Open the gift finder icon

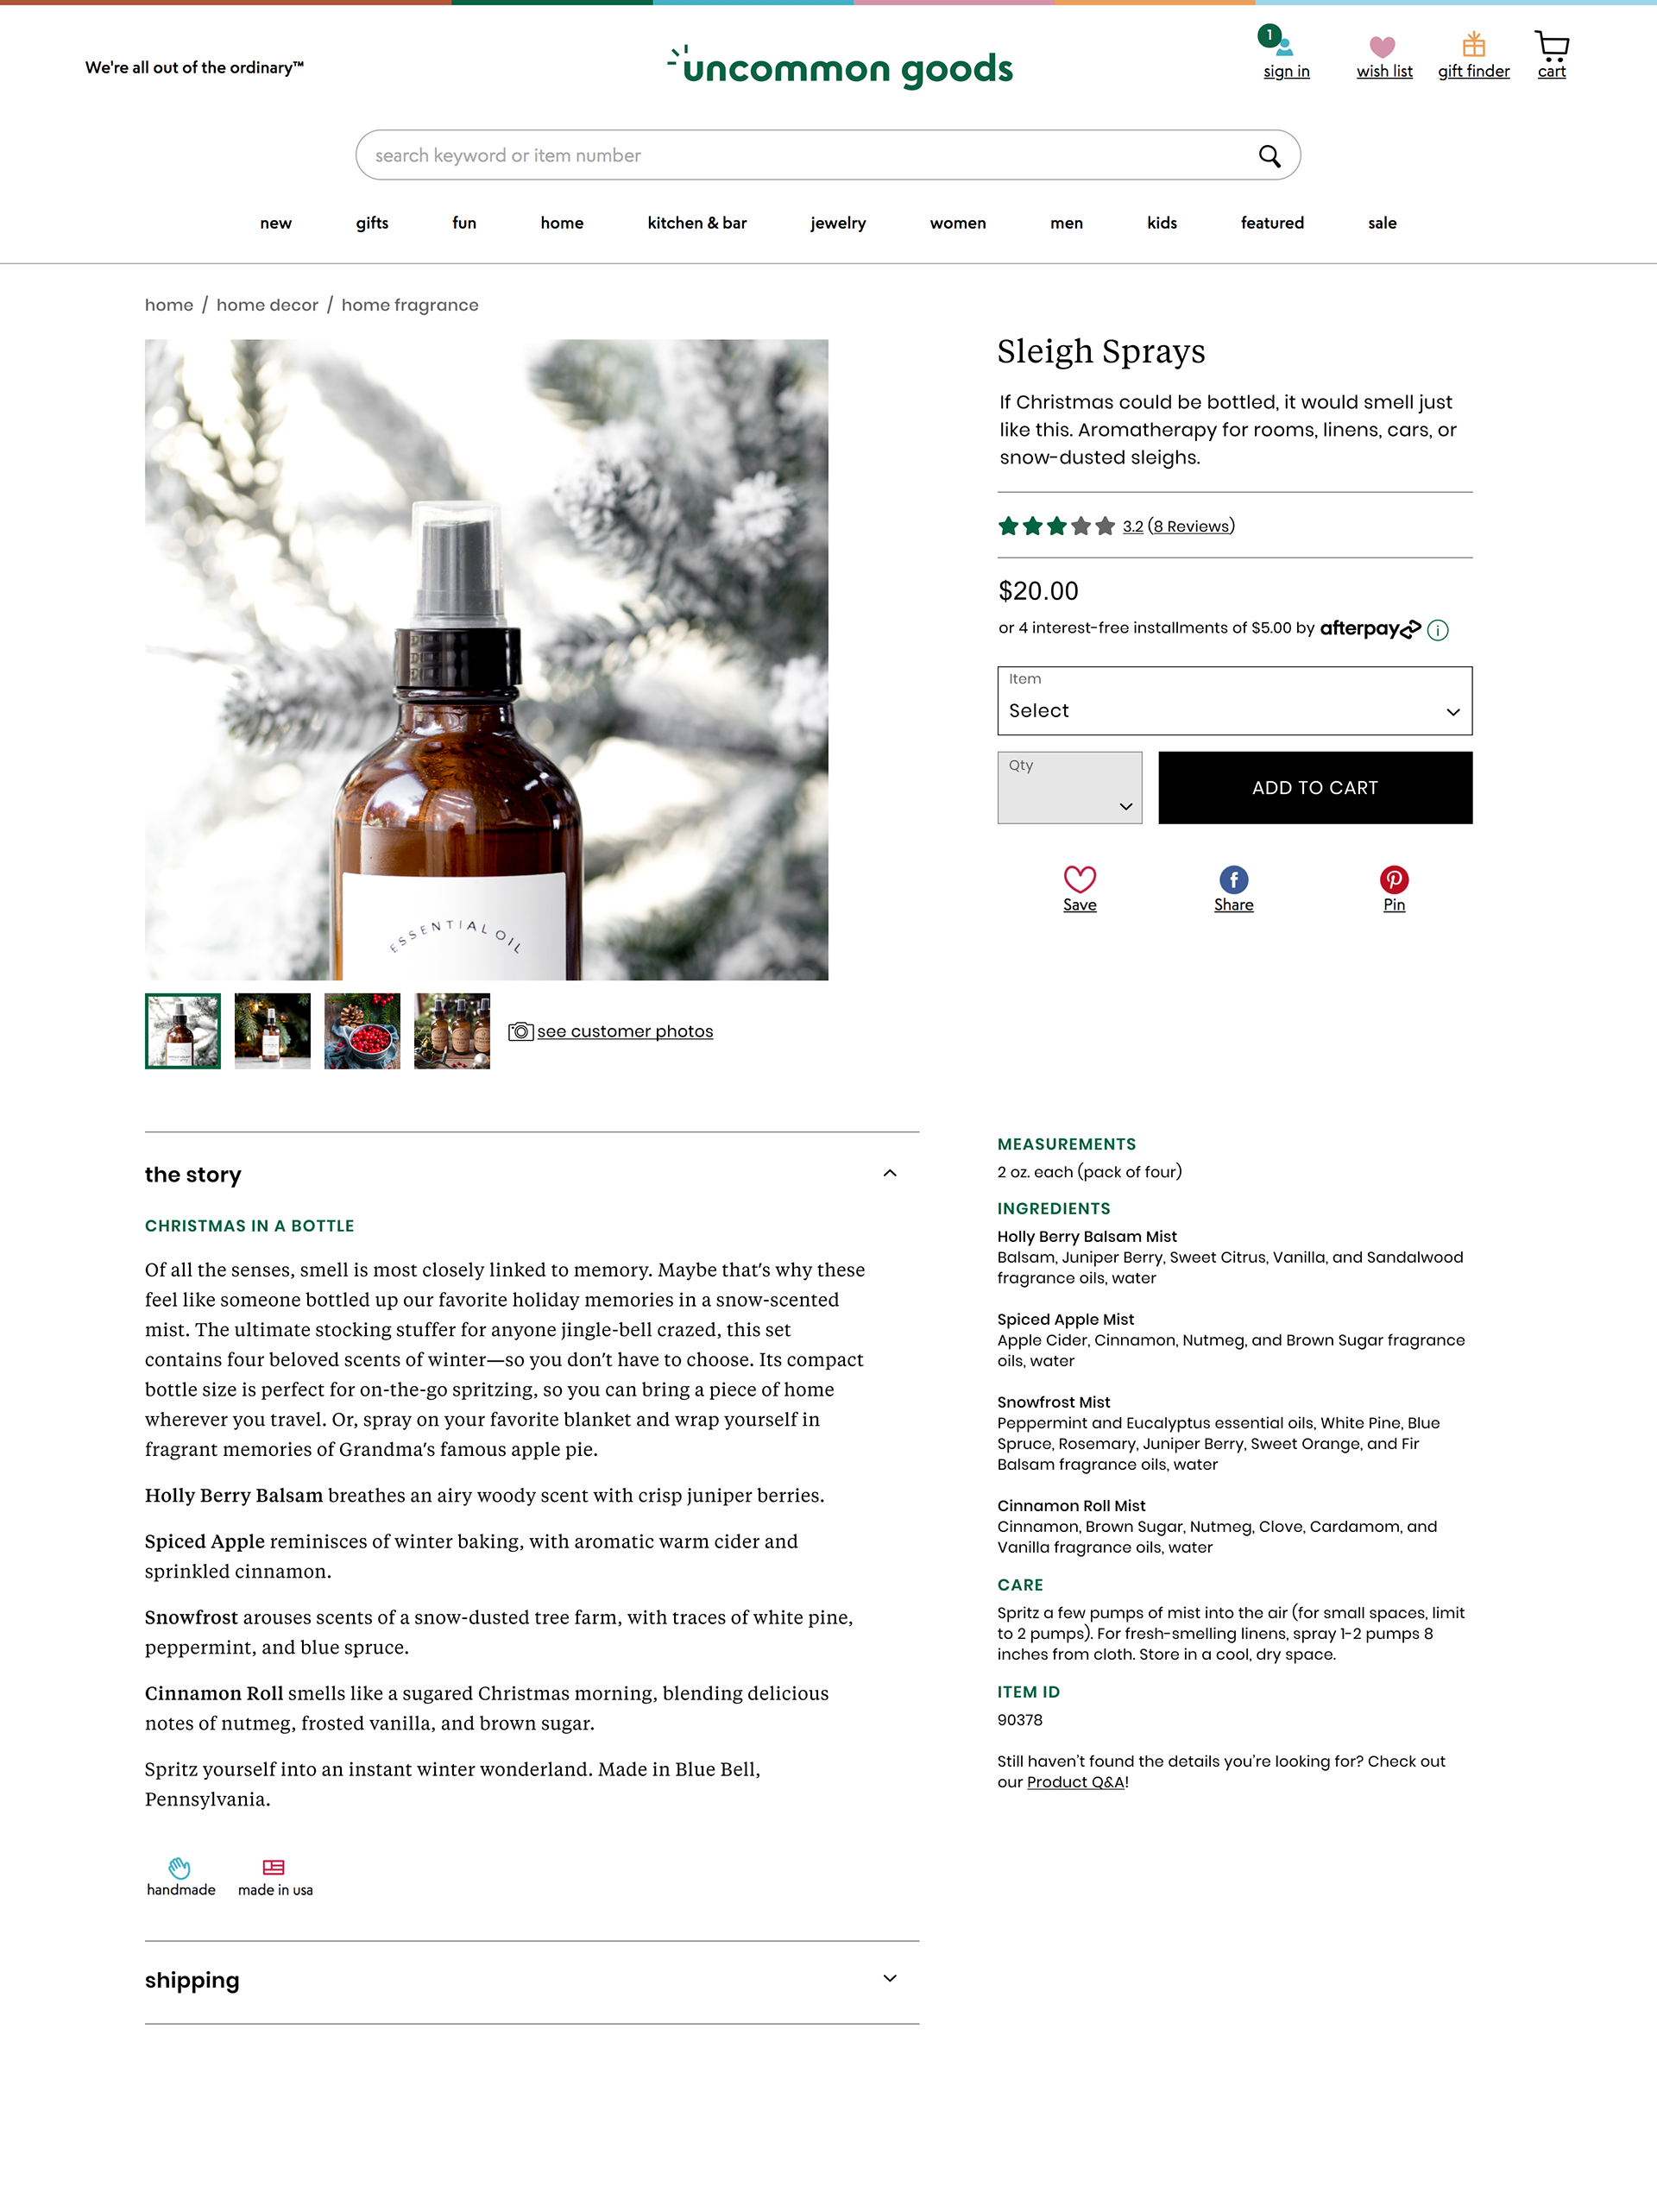(1473, 44)
